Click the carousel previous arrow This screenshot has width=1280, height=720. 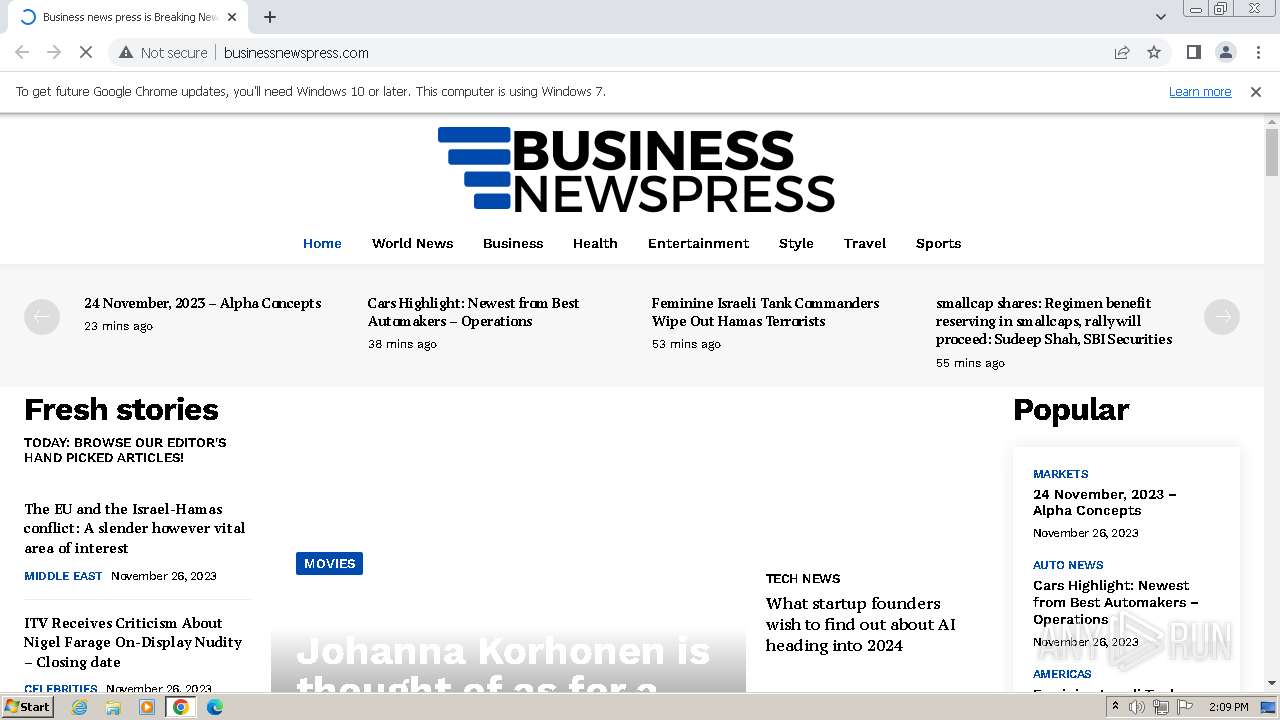coord(42,317)
